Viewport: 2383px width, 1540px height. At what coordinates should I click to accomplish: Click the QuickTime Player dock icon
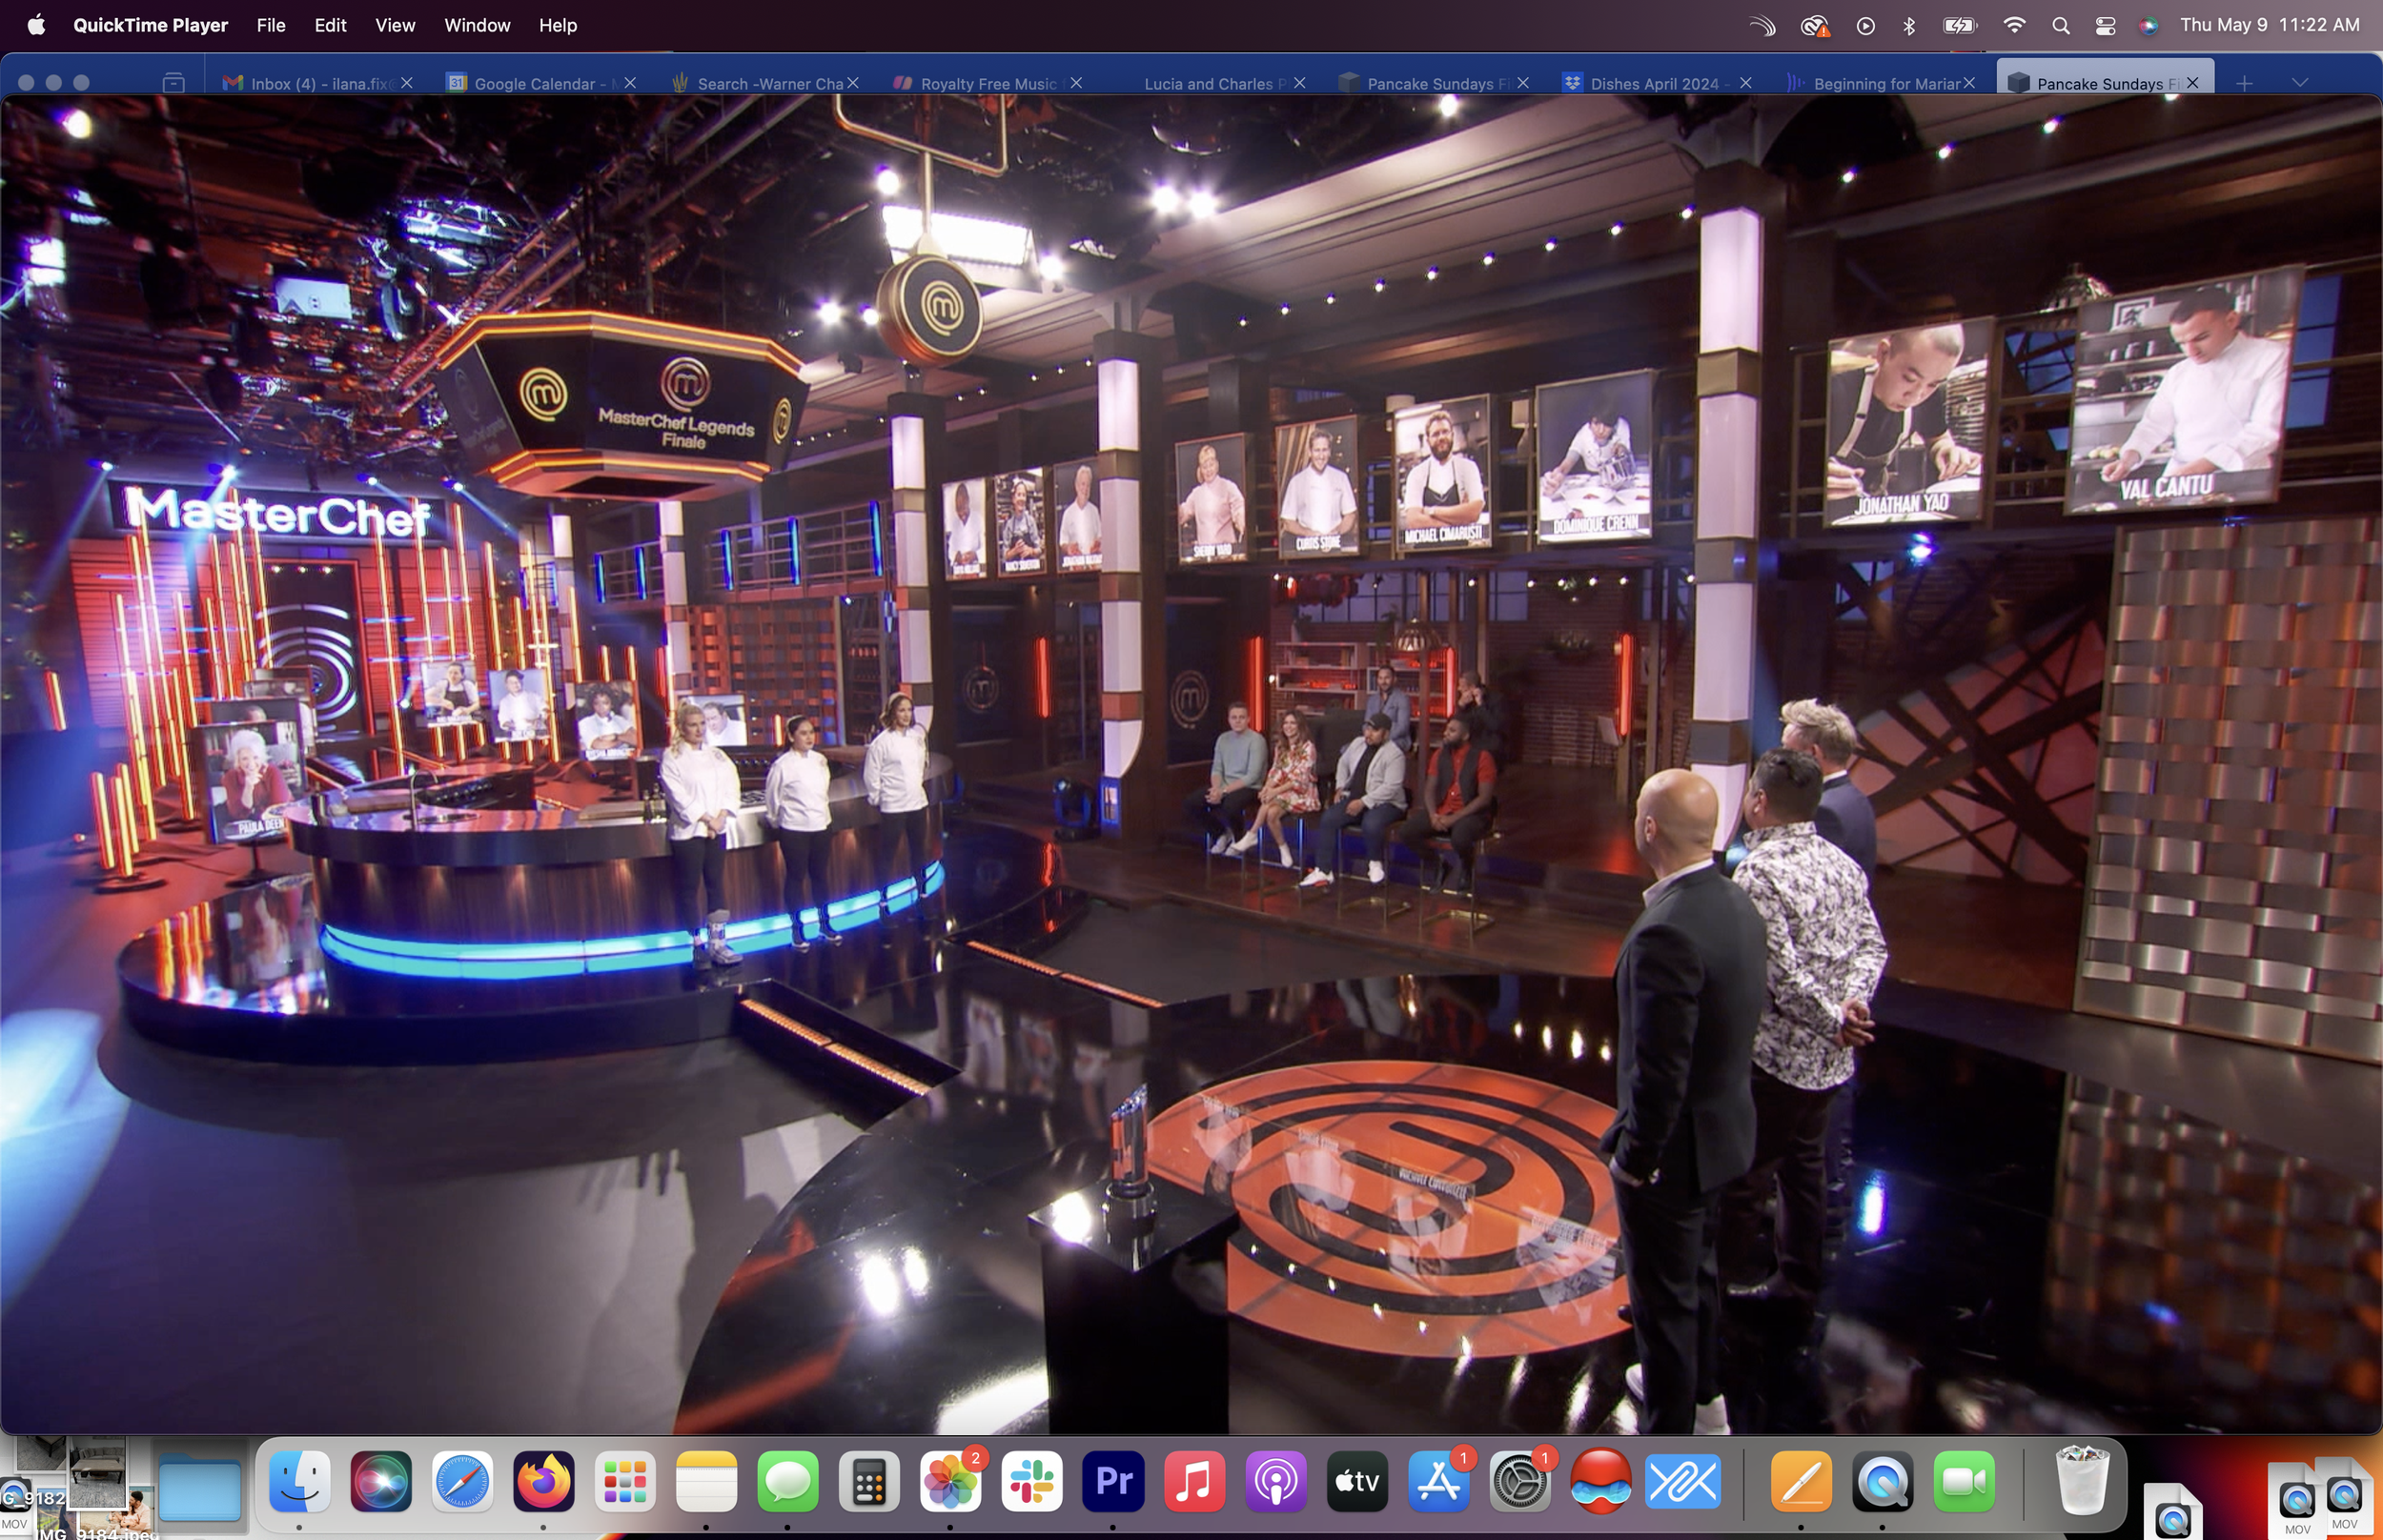pyautogui.click(x=1883, y=1481)
